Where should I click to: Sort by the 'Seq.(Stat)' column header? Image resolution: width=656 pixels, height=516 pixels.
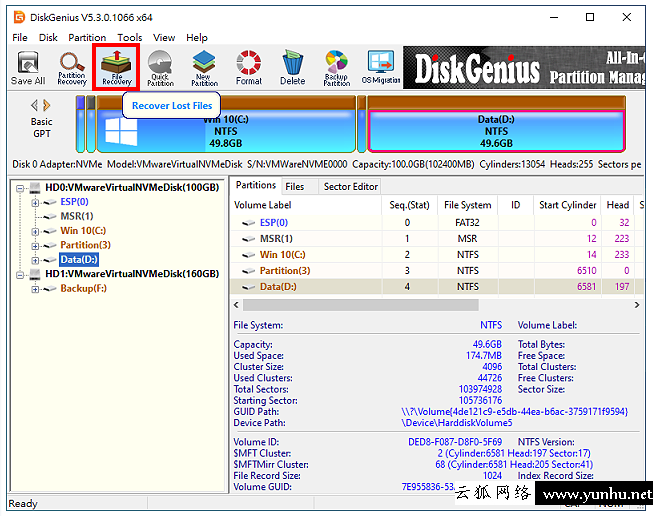point(409,205)
